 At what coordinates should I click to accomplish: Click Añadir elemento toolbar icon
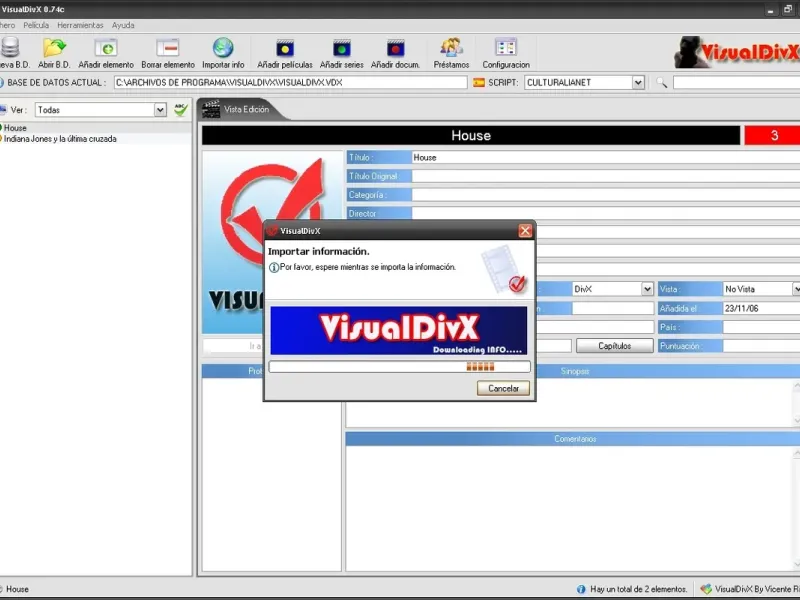[x=106, y=48]
